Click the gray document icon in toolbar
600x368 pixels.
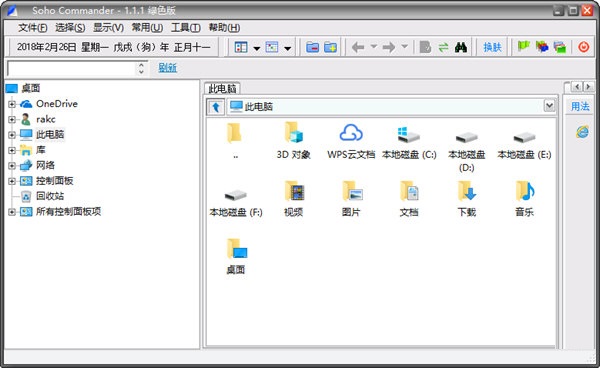point(425,47)
